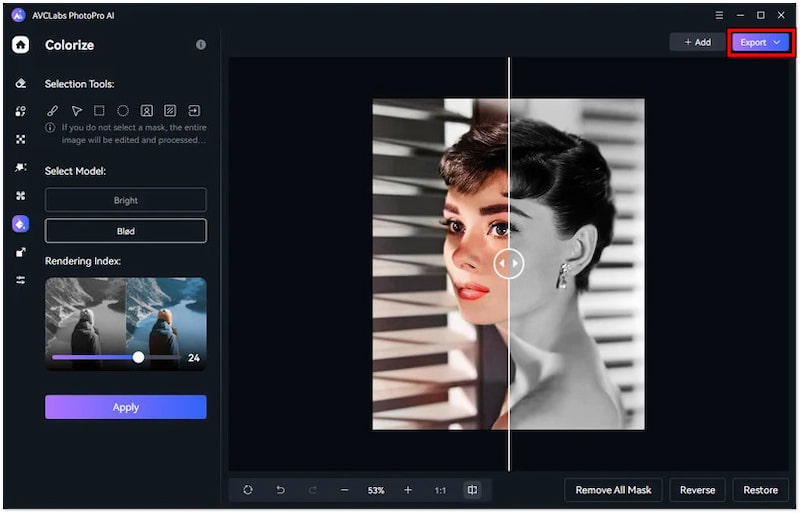
Task: Toggle the split compare view
Action: tap(472, 490)
